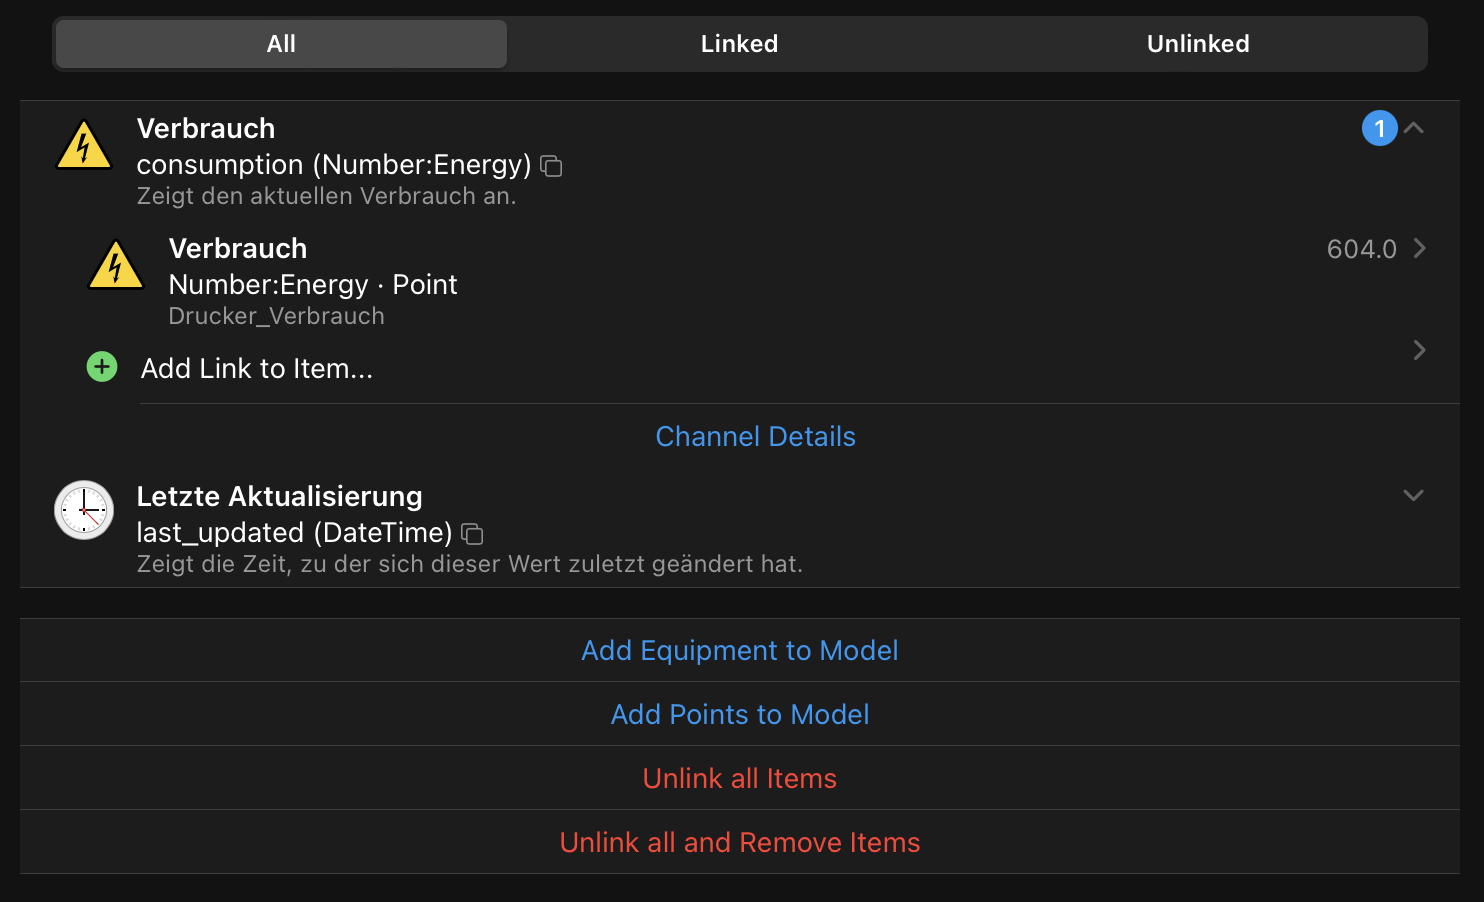Copy the consumption channel identifier
The image size is (1484, 902).
pos(551,166)
